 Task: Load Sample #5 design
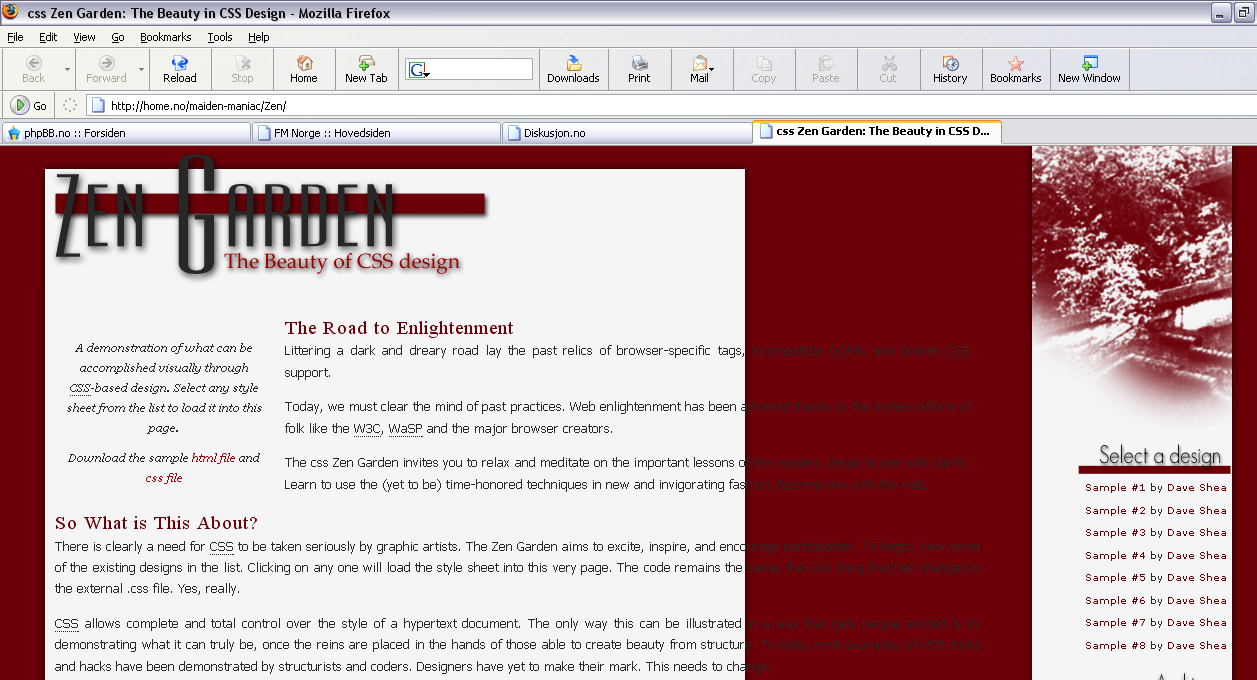pos(1115,577)
